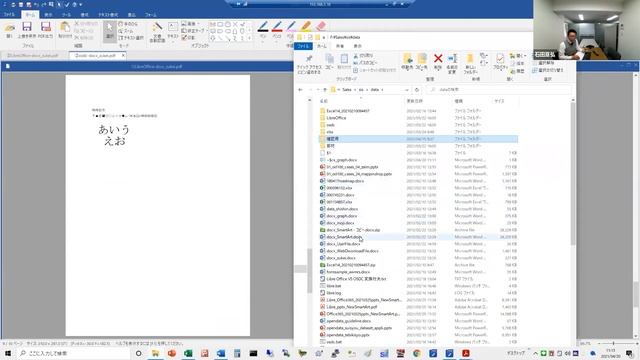Click Deselect all in Explorer ribbon

543,63
